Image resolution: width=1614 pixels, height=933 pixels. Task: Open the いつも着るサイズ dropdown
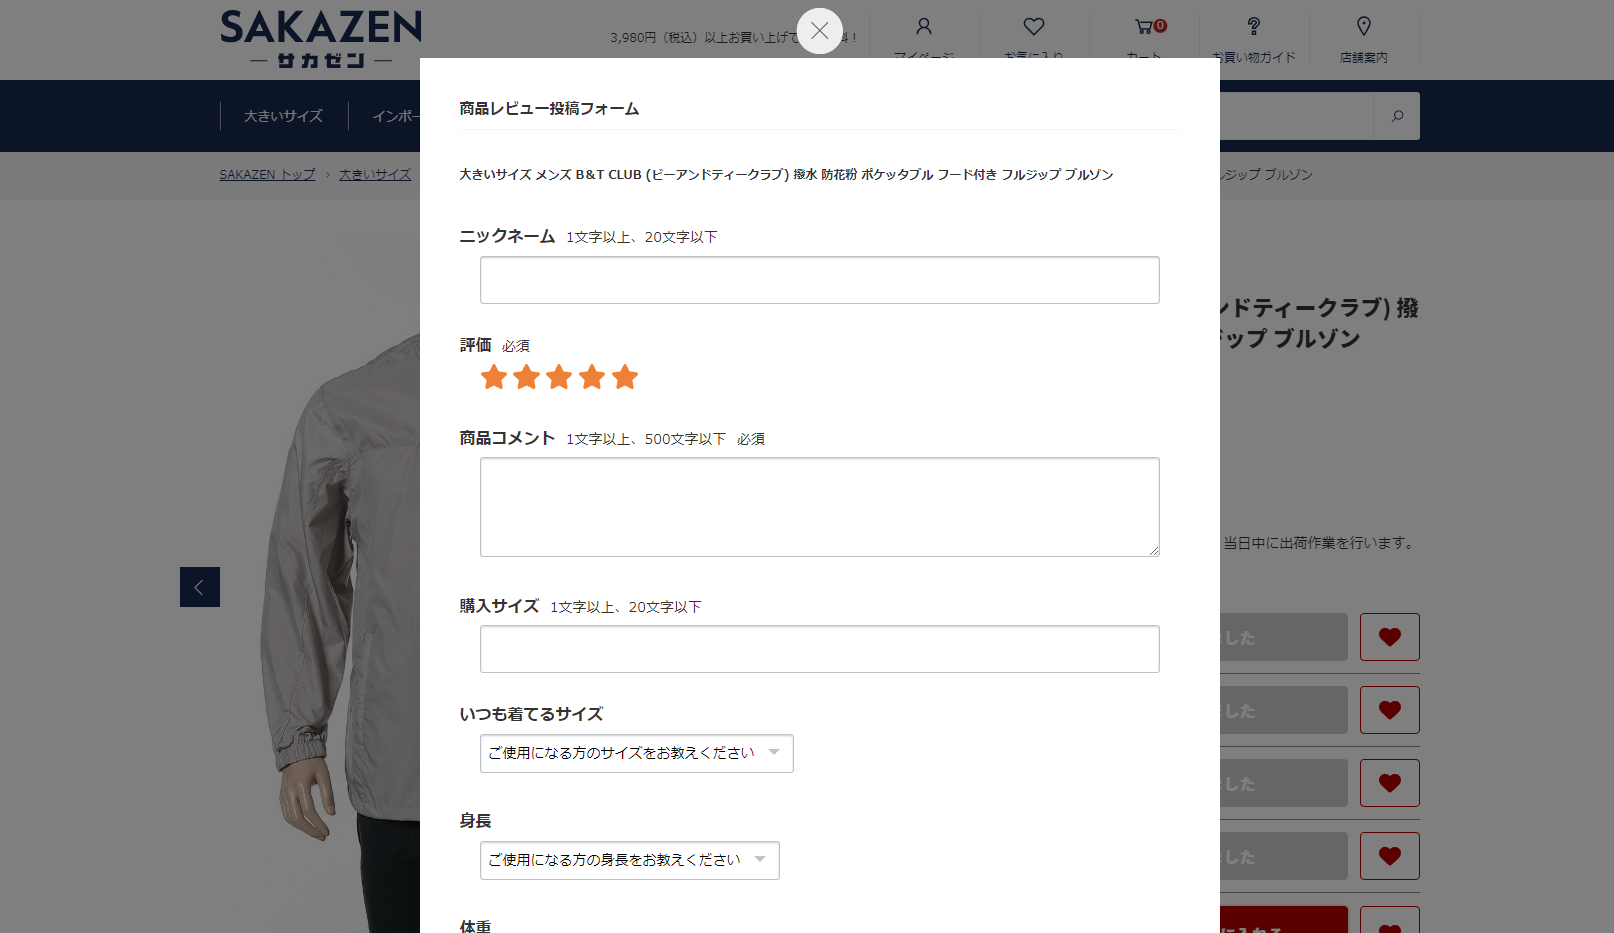click(x=637, y=754)
